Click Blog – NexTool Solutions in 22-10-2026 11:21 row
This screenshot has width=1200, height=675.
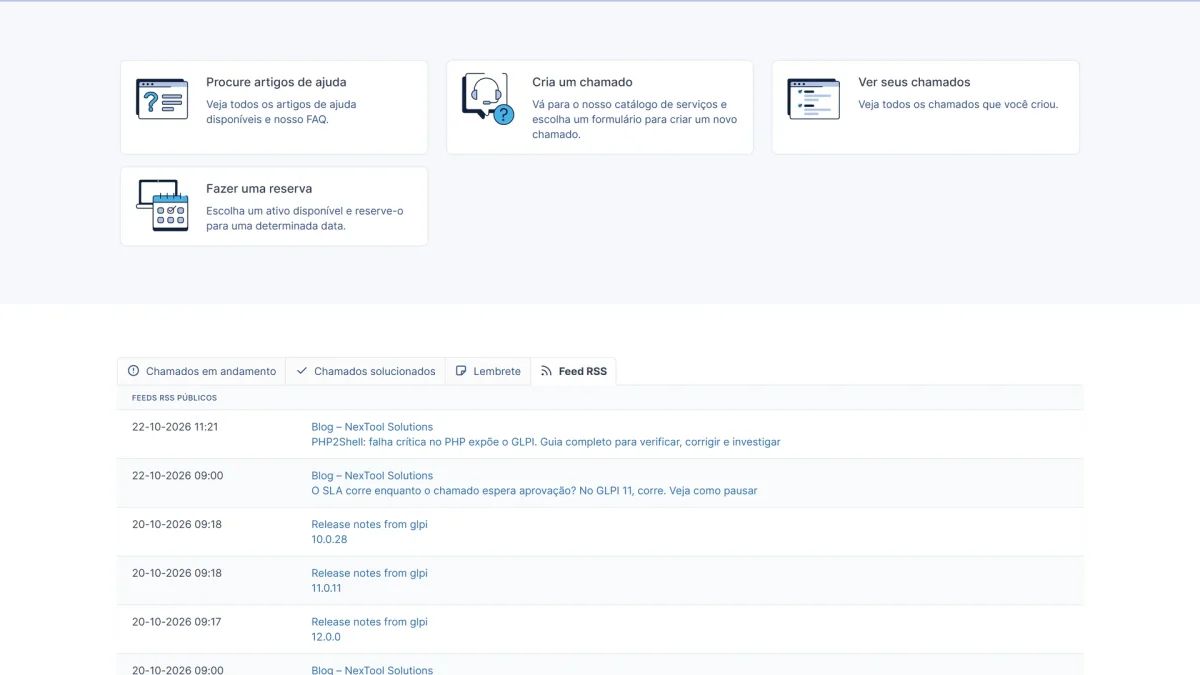[x=372, y=427]
